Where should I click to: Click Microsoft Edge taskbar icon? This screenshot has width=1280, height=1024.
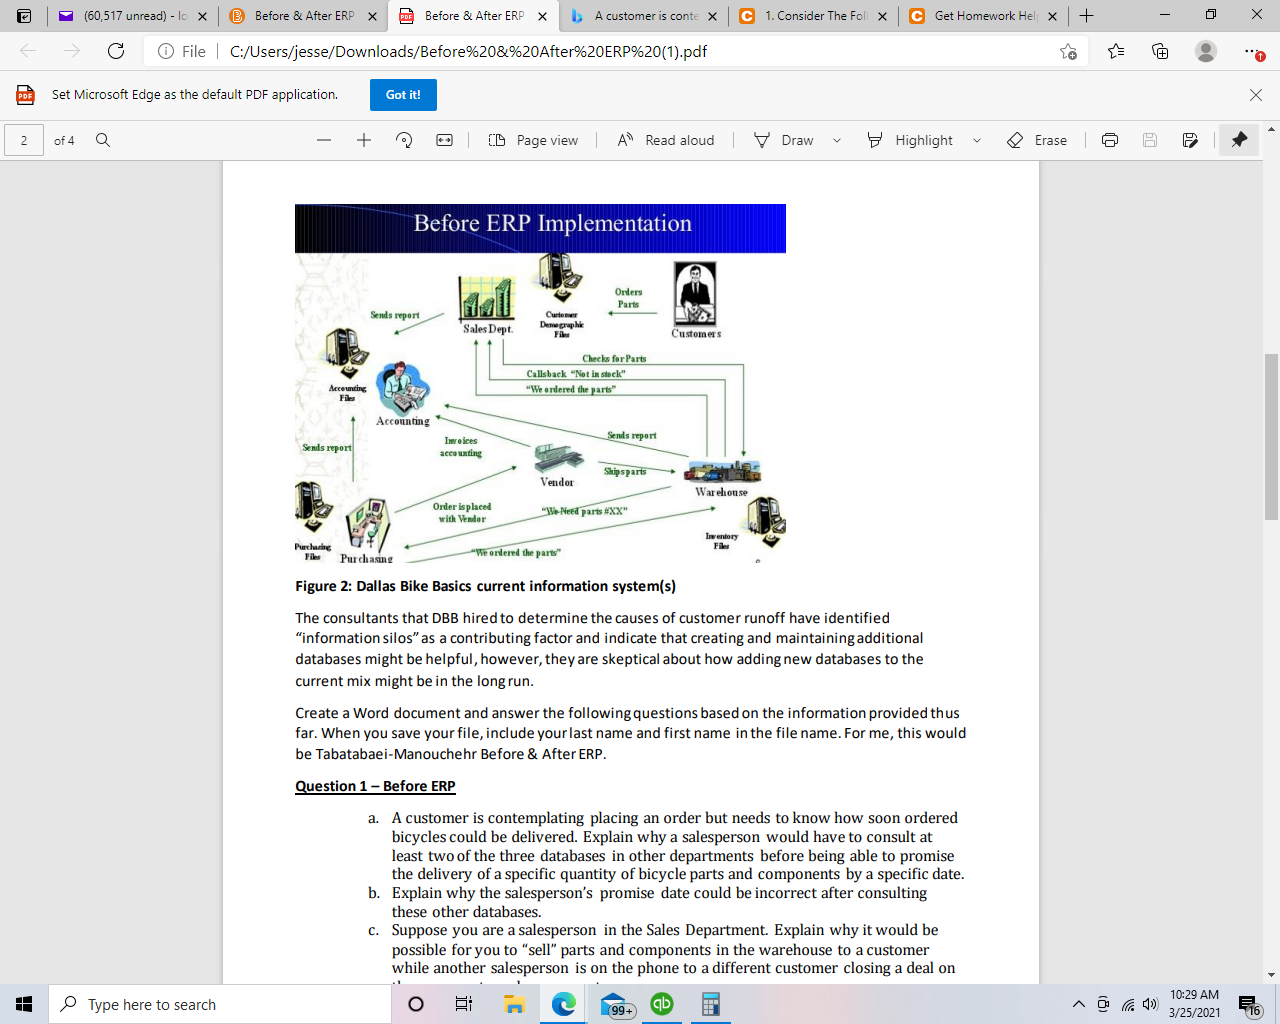click(564, 1004)
